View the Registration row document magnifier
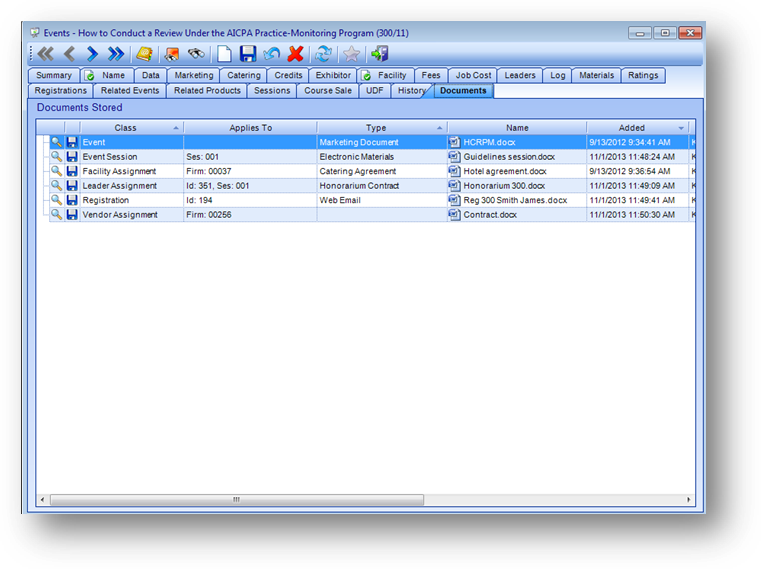Image resolution: width=761 pixels, height=569 pixels. click(56, 200)
